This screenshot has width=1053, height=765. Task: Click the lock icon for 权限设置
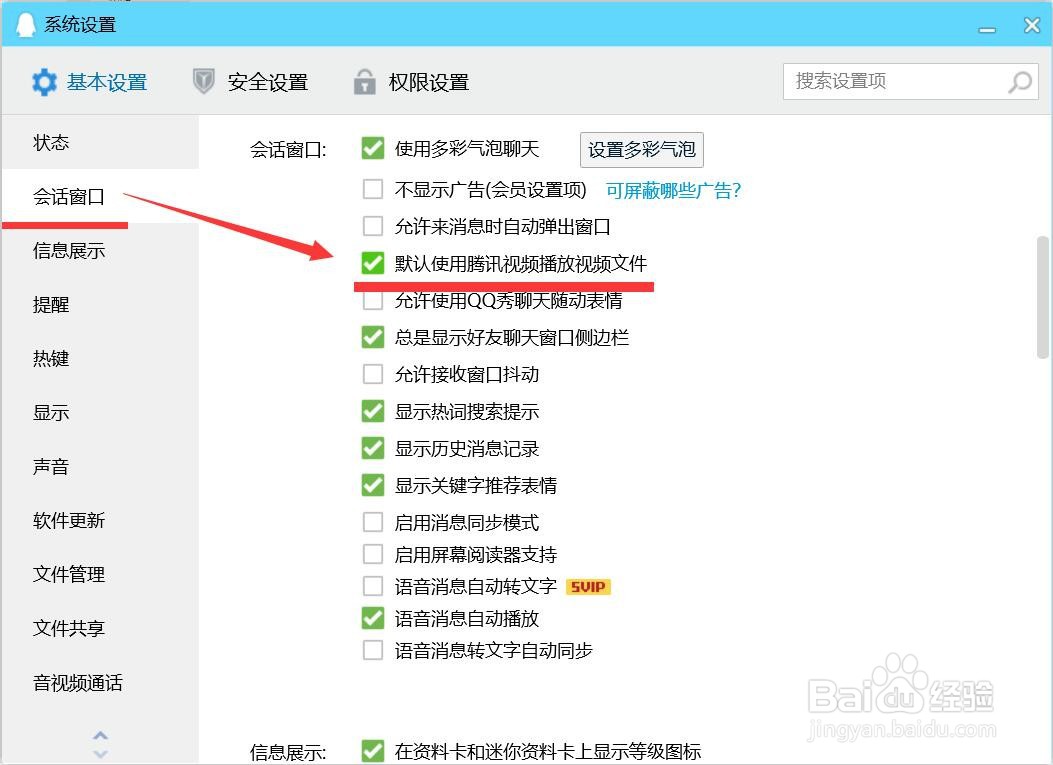(365, 81)
